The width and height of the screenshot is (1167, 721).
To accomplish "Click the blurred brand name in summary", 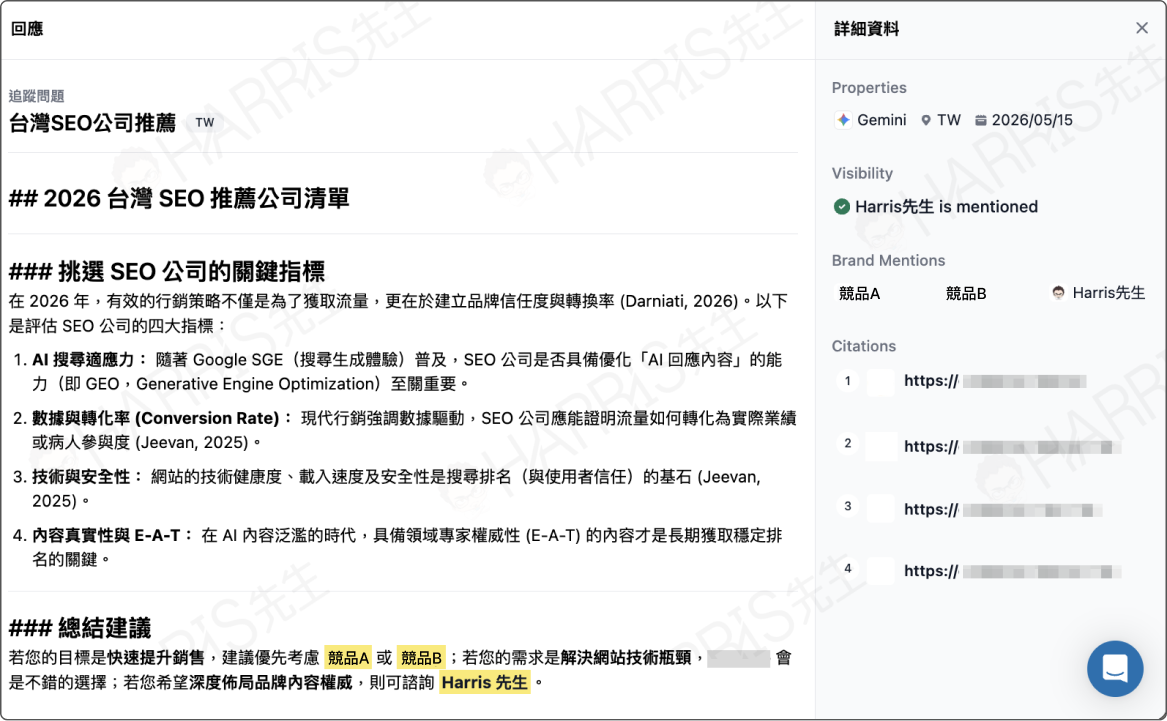I will point(738,658).
